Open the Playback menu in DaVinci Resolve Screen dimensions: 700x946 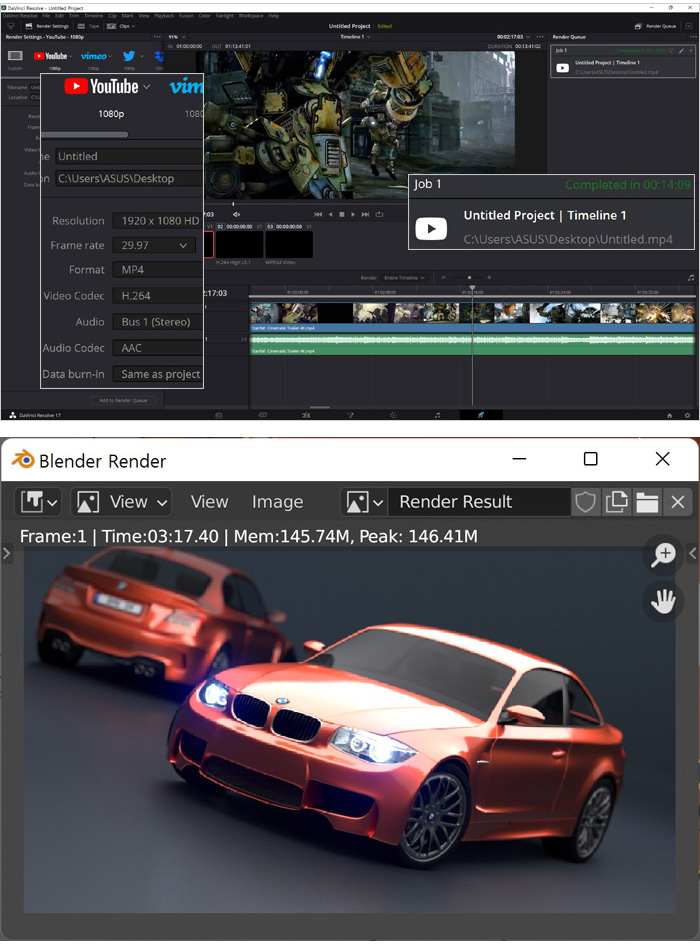coord(164,16)
